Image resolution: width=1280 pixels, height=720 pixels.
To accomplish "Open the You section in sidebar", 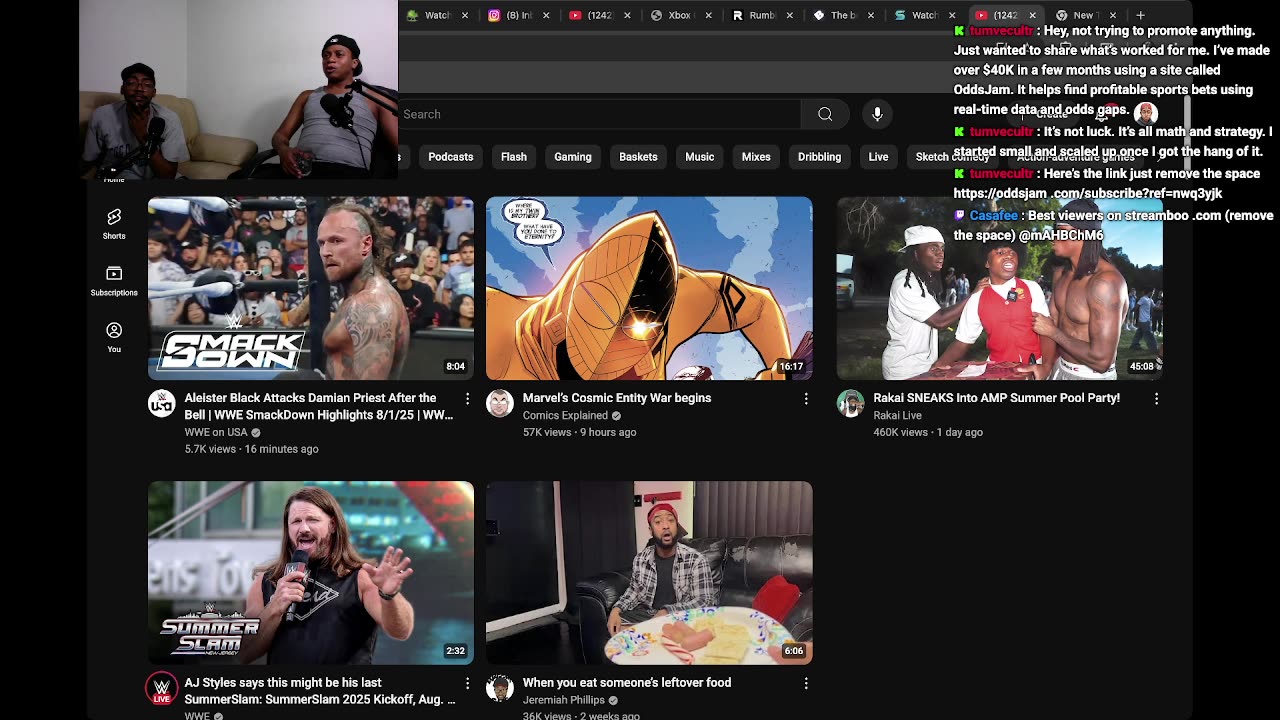I will coord(114,337).
